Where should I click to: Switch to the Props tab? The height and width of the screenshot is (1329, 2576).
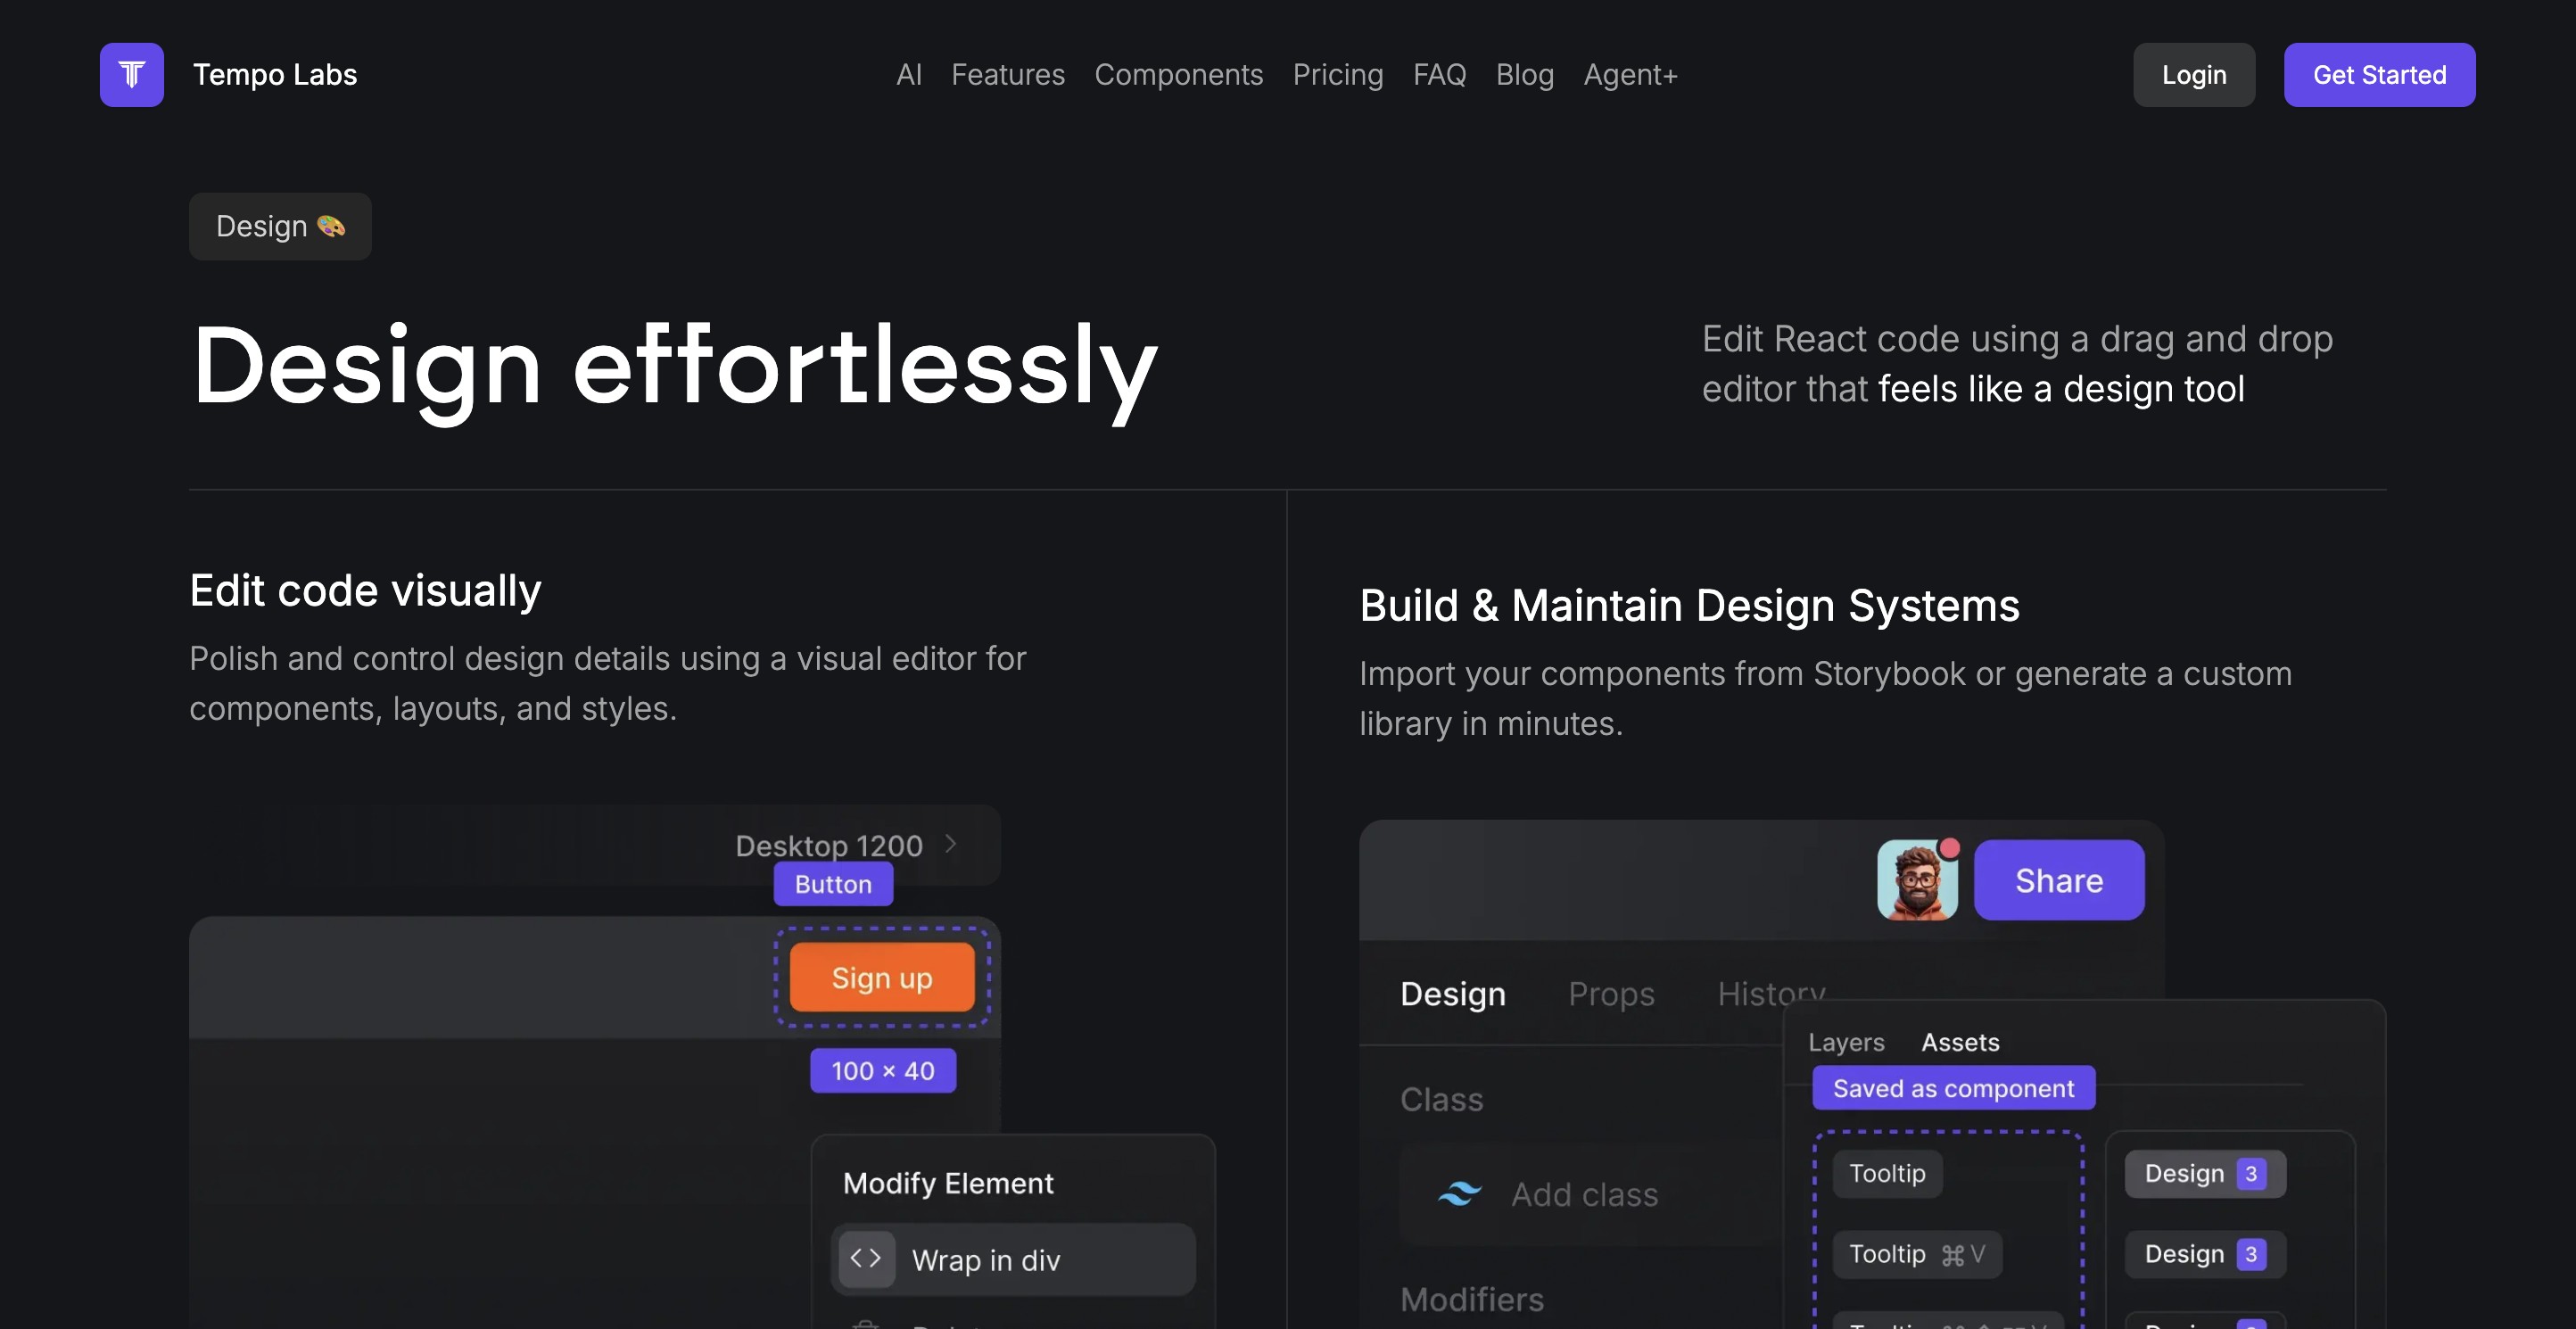coord(1610,994)
